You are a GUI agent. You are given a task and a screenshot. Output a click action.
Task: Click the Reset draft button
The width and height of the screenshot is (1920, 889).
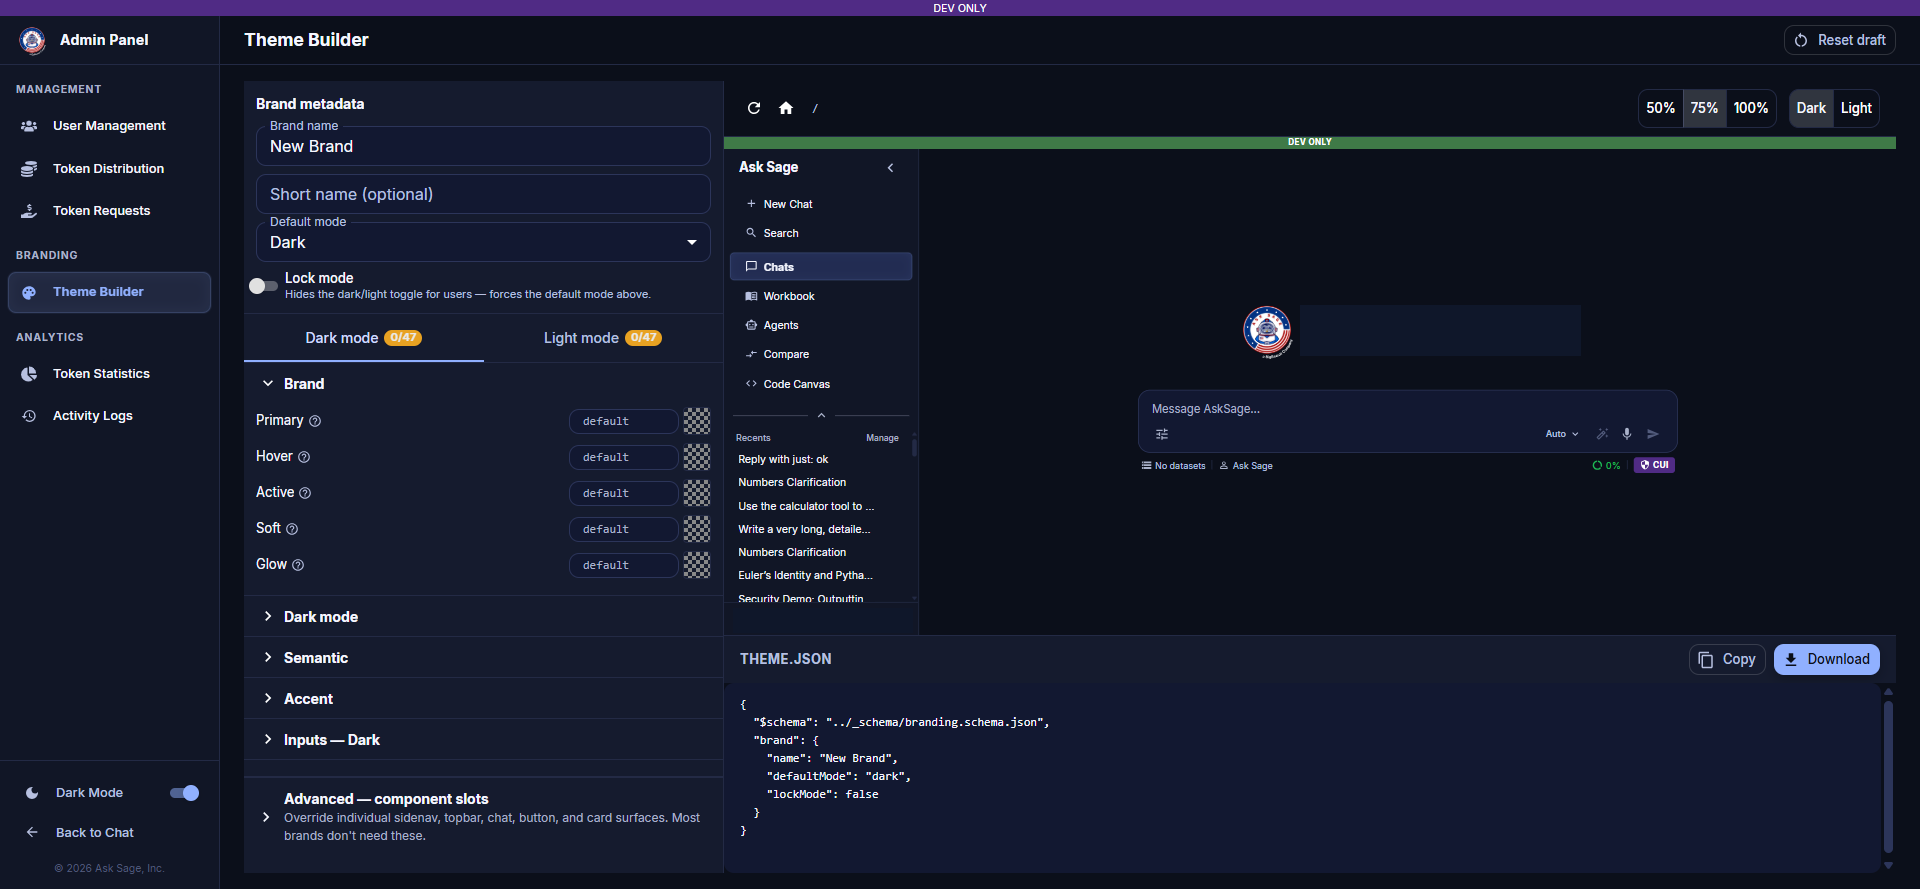point(1839,40)
